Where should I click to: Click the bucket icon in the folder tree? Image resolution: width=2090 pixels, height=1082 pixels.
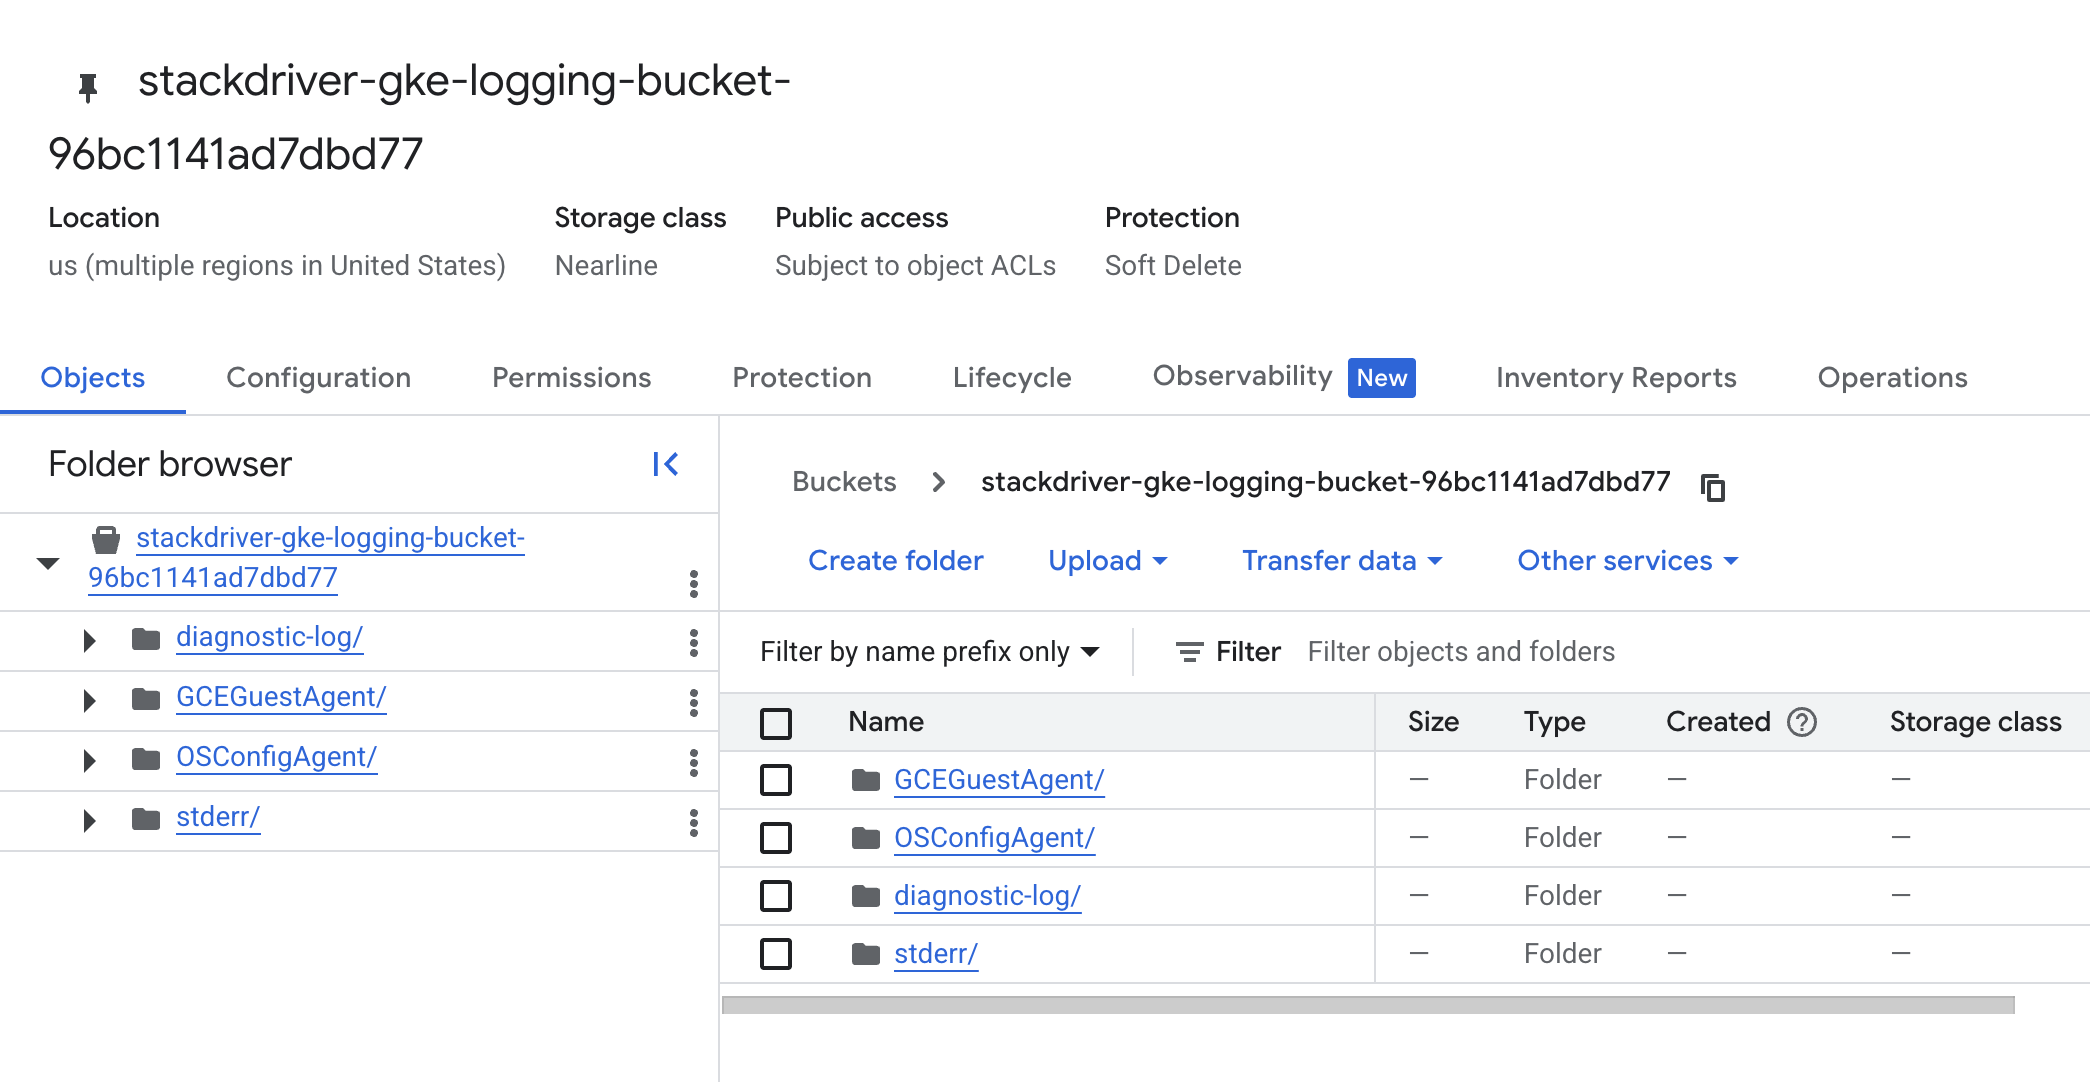tap(106, 540)
